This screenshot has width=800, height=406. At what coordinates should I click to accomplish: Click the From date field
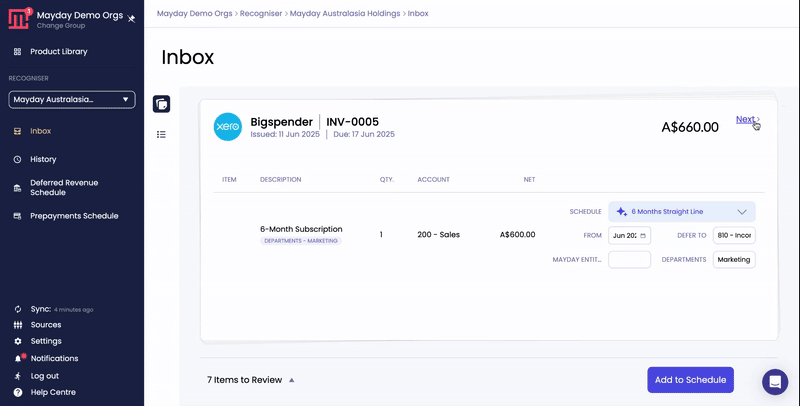[629, 236]
